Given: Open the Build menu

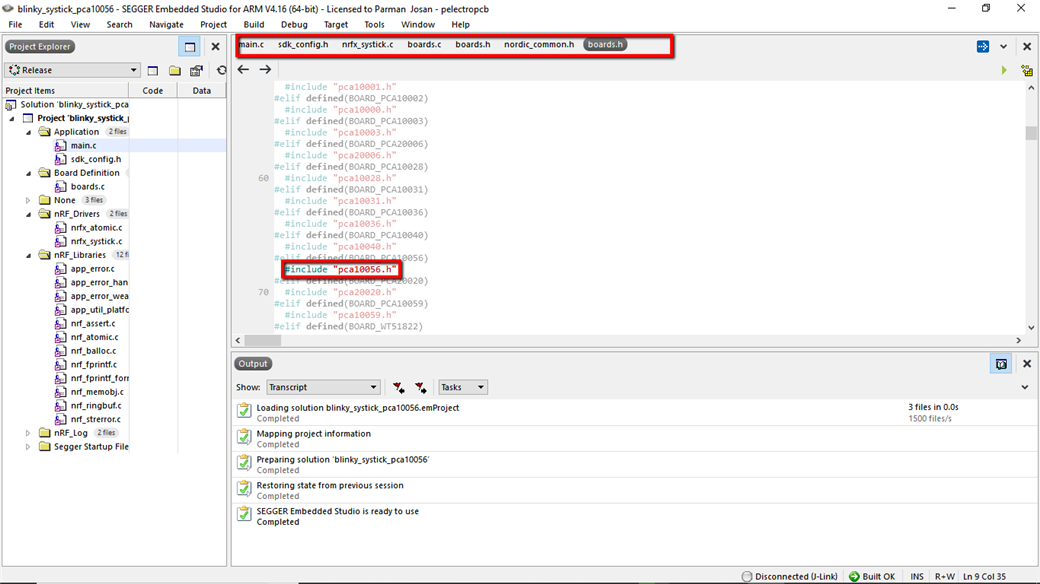Looking at the screenshot, I should coord(254,24).
